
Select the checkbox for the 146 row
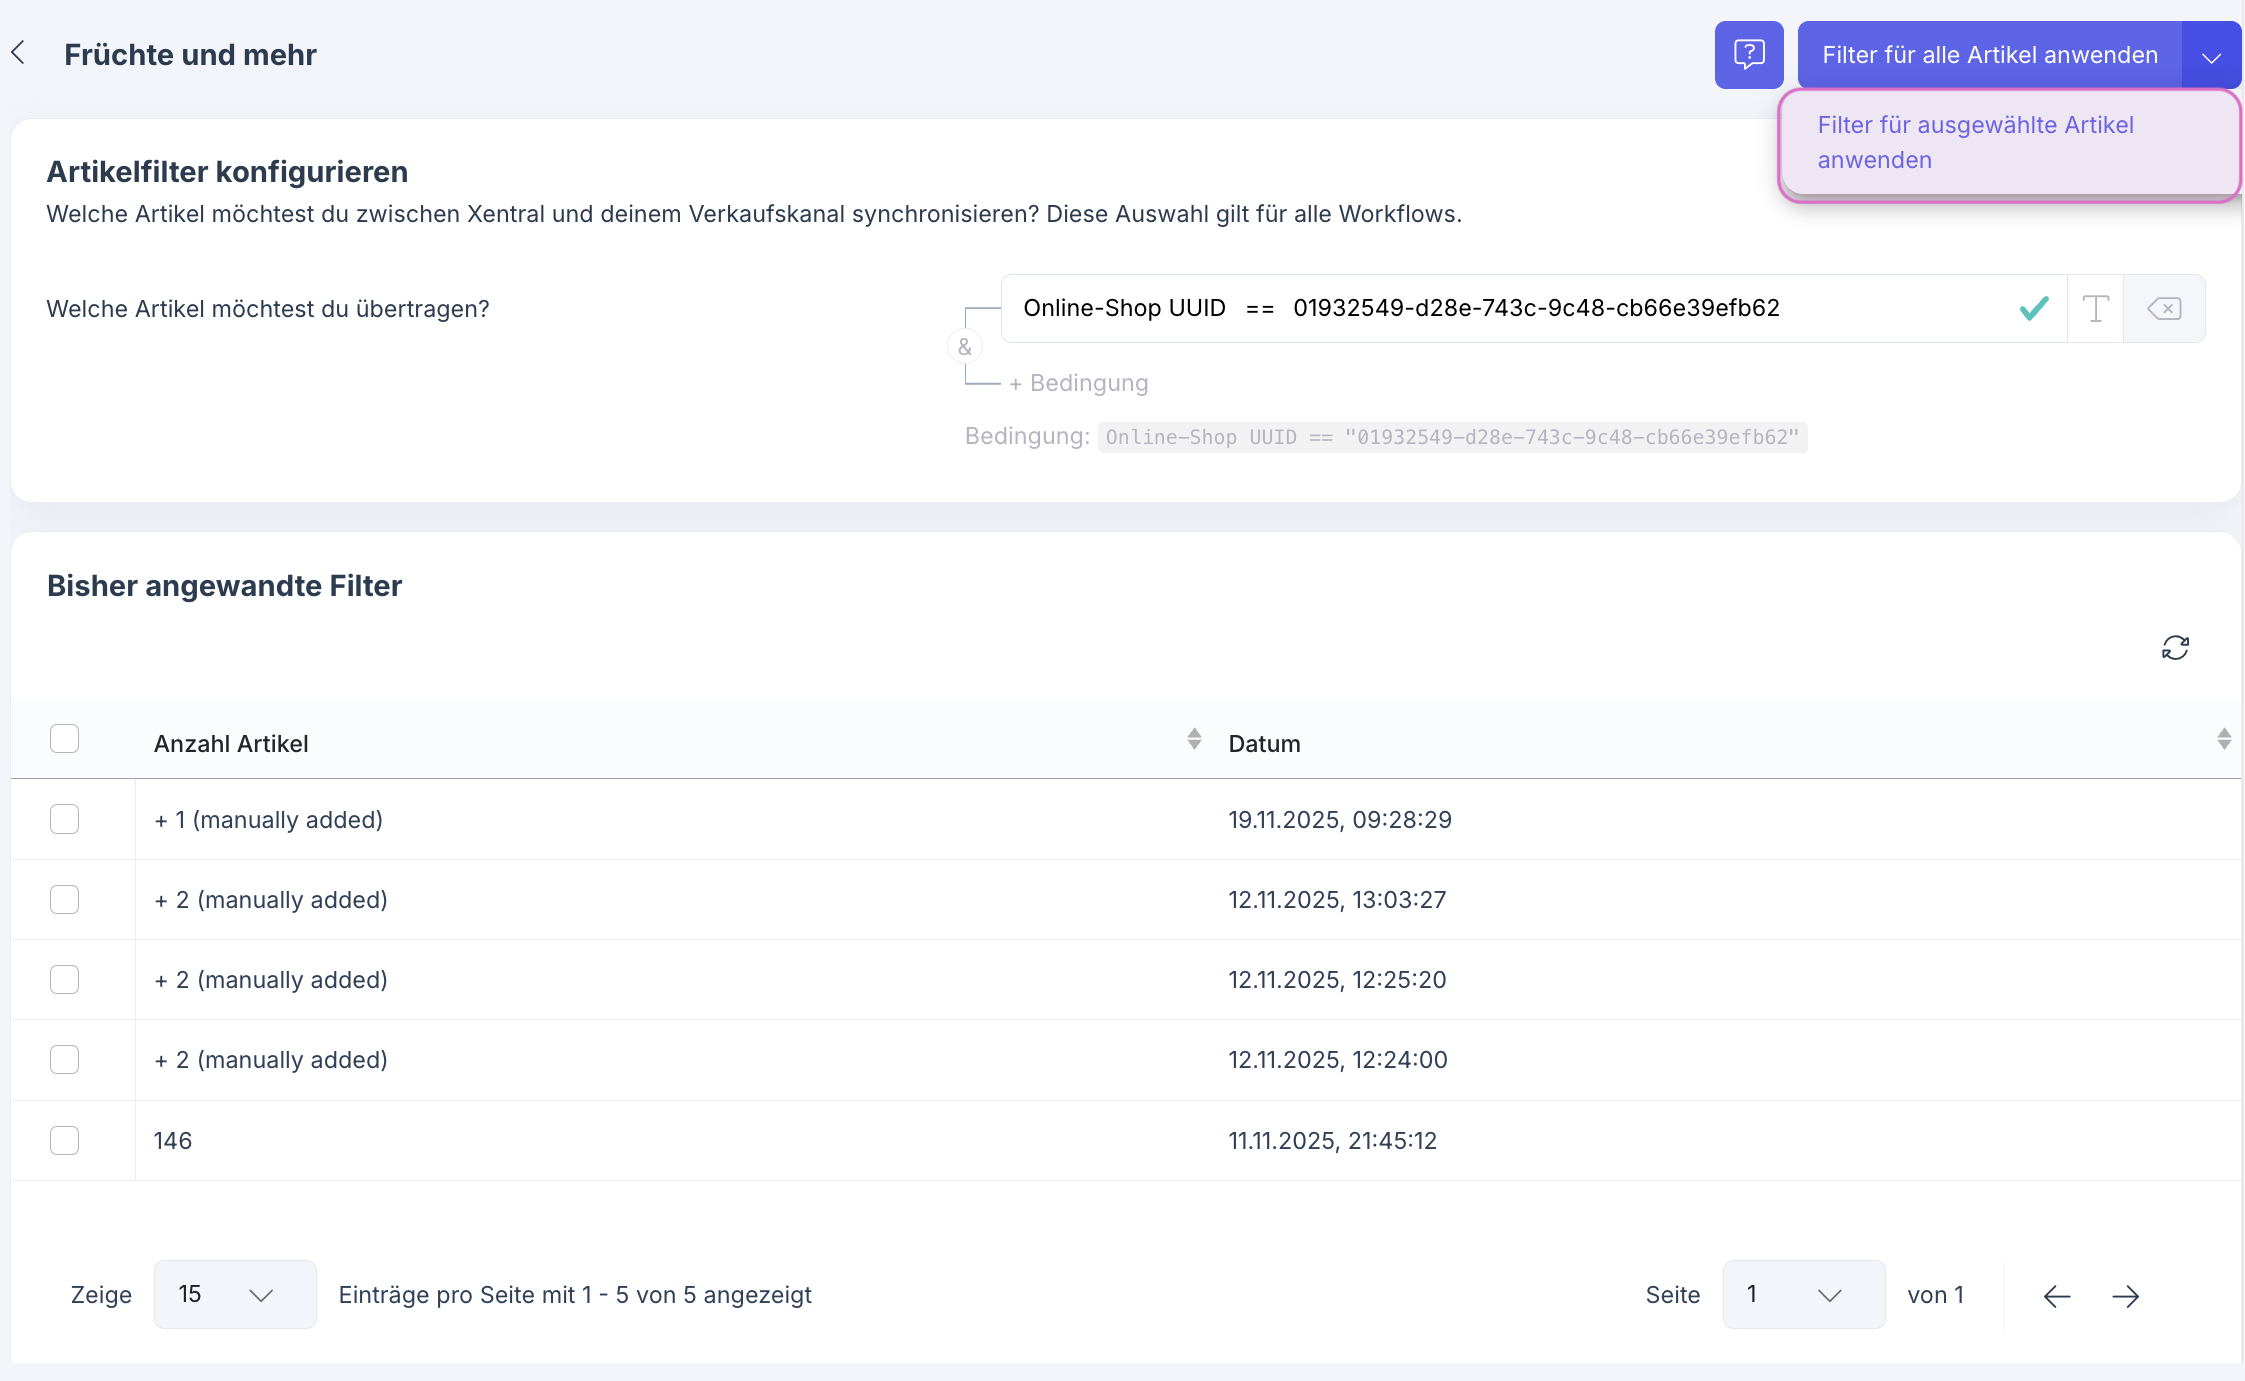65,1140
